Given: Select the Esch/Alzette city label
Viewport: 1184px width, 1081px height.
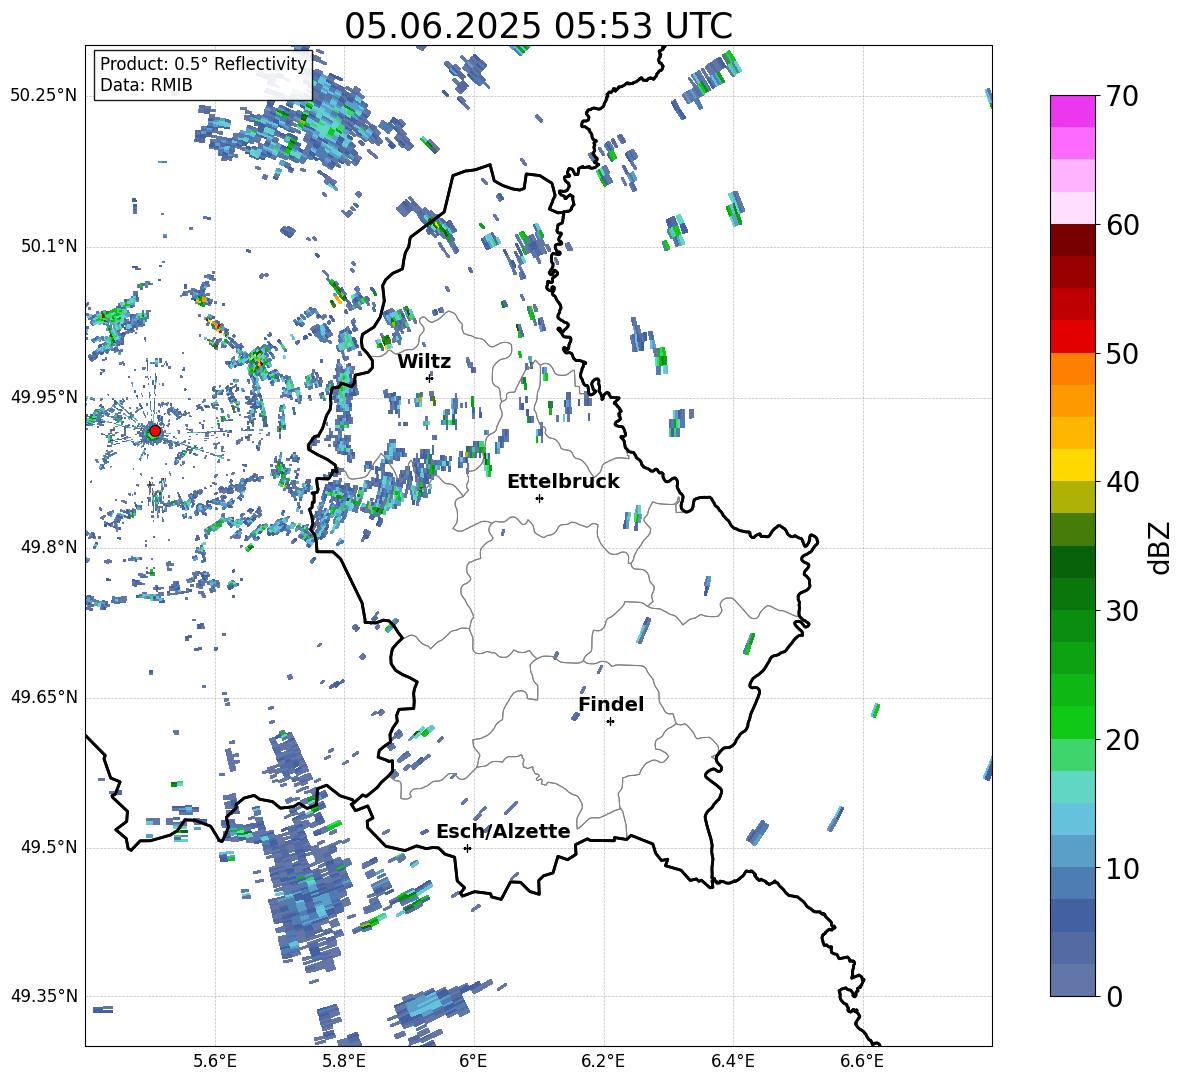Looking at the screenshot, I should tap(503, 831).
